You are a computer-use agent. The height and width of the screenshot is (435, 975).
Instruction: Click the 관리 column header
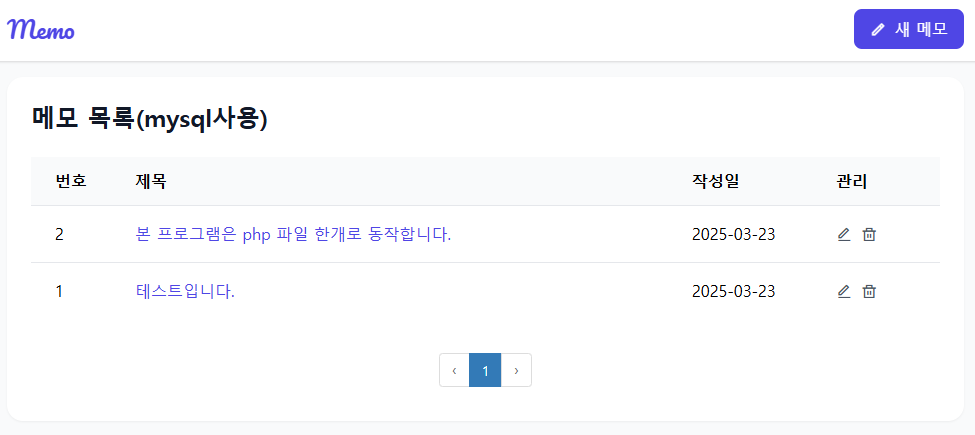click(x=852, y=181)
